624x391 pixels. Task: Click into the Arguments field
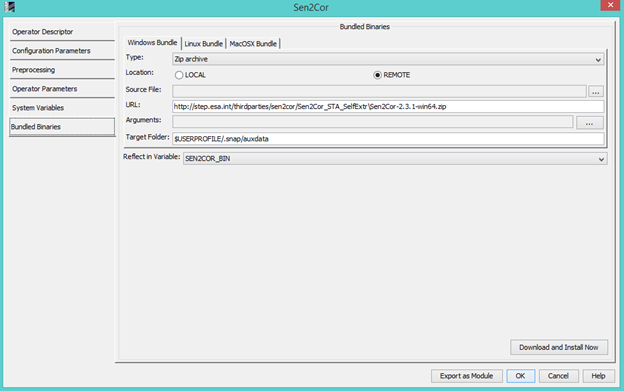[x=372, y=122]
